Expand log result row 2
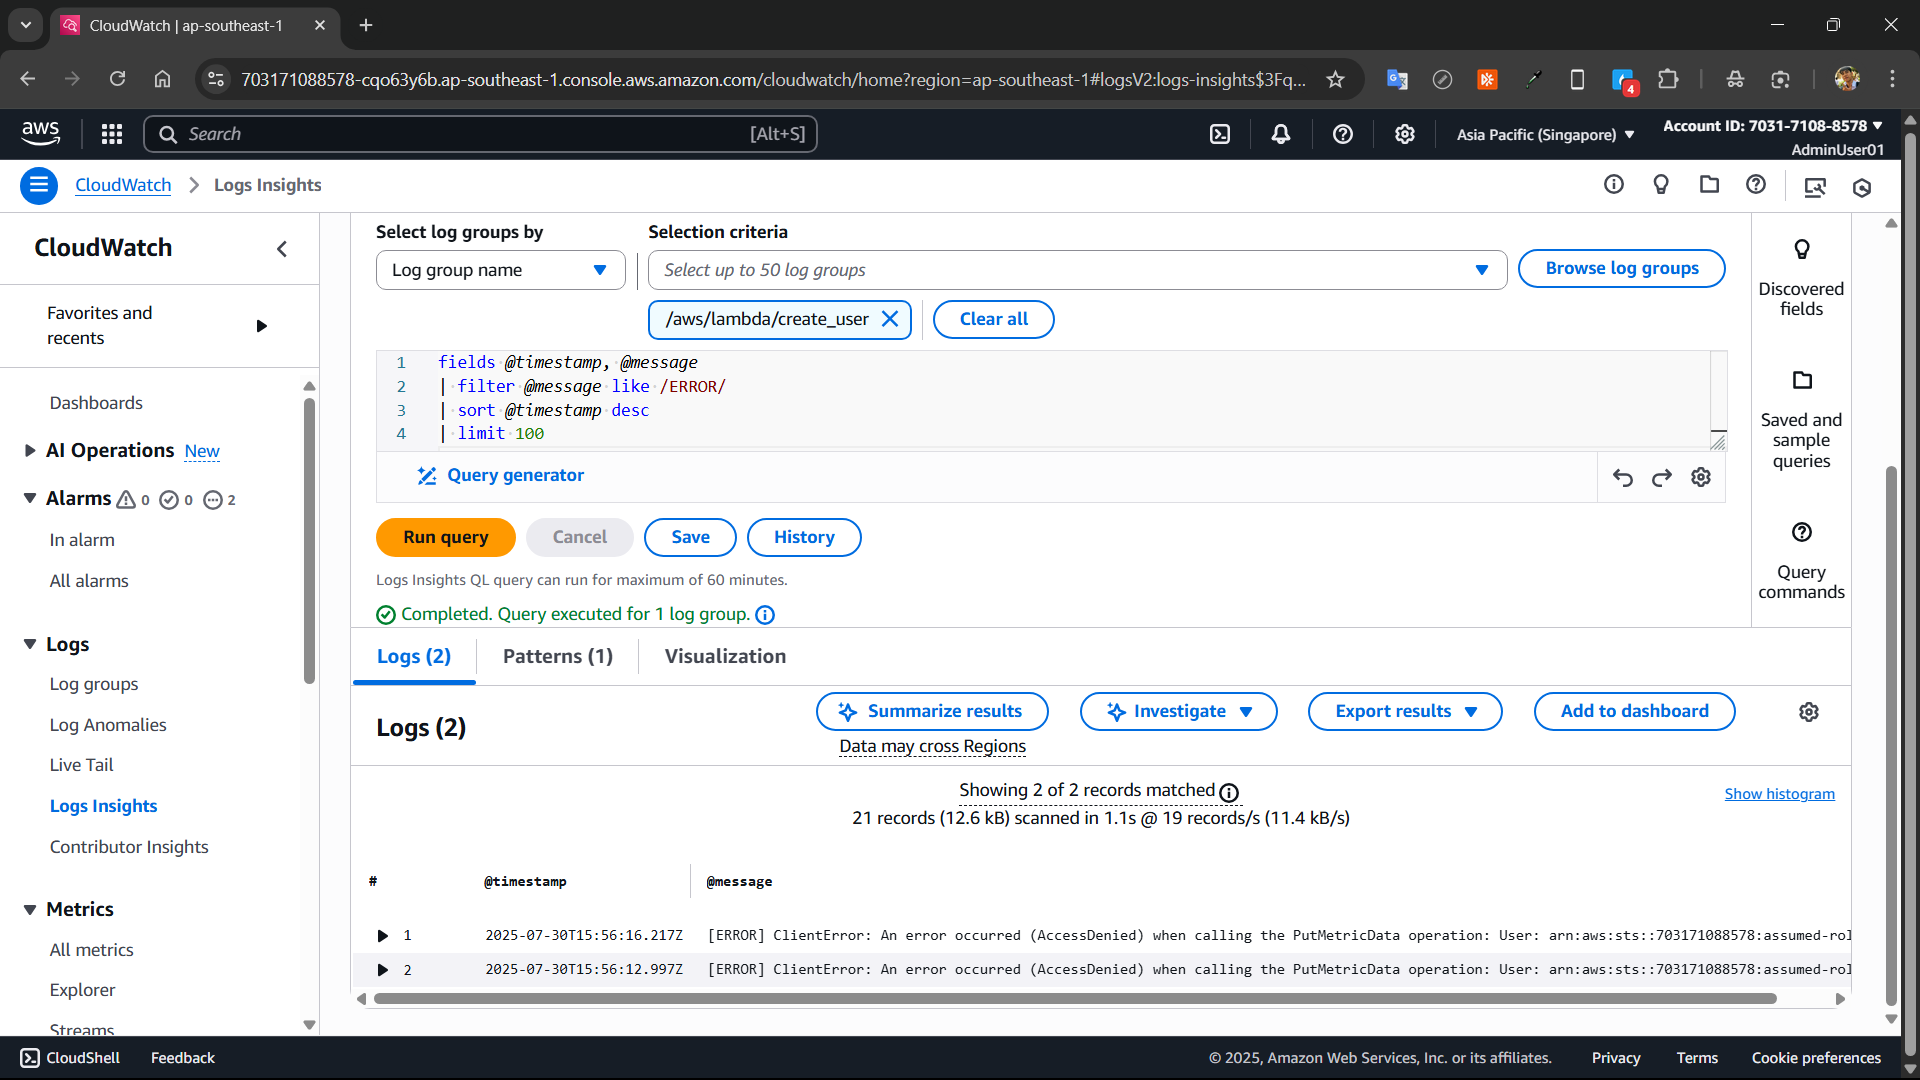This screenshot has height=1080, width=1920. [382, 970]
